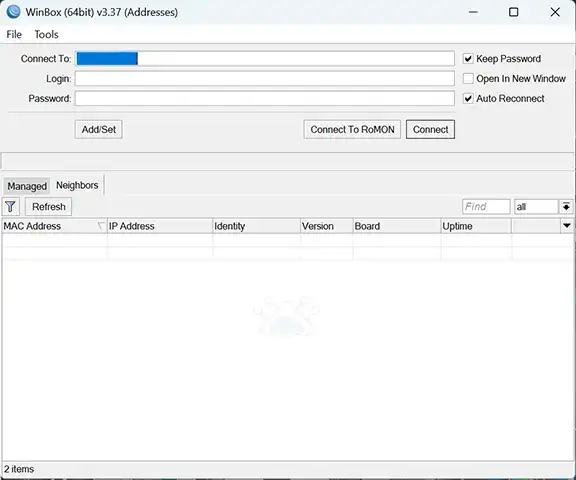Viewport: 576px width, 480px height.
Task: Click the Add/Set button
Action: pos(98,129)
